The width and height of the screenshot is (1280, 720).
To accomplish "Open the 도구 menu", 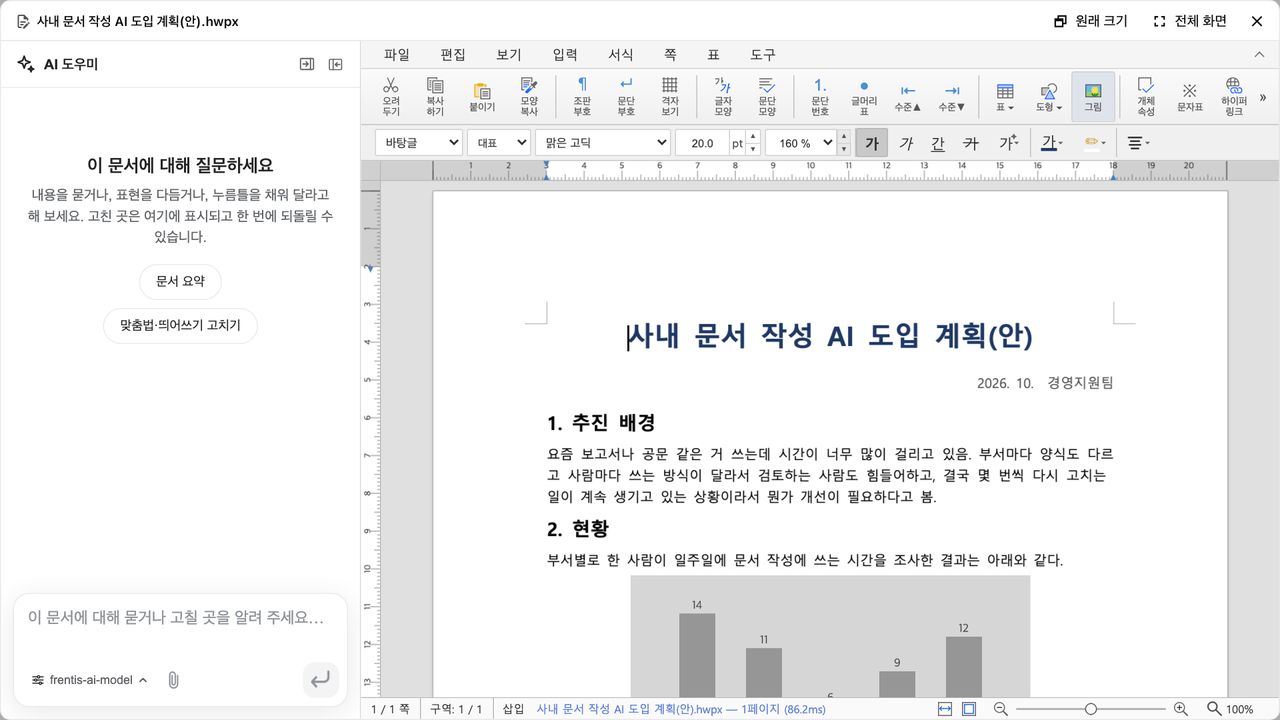I will 763,55.
